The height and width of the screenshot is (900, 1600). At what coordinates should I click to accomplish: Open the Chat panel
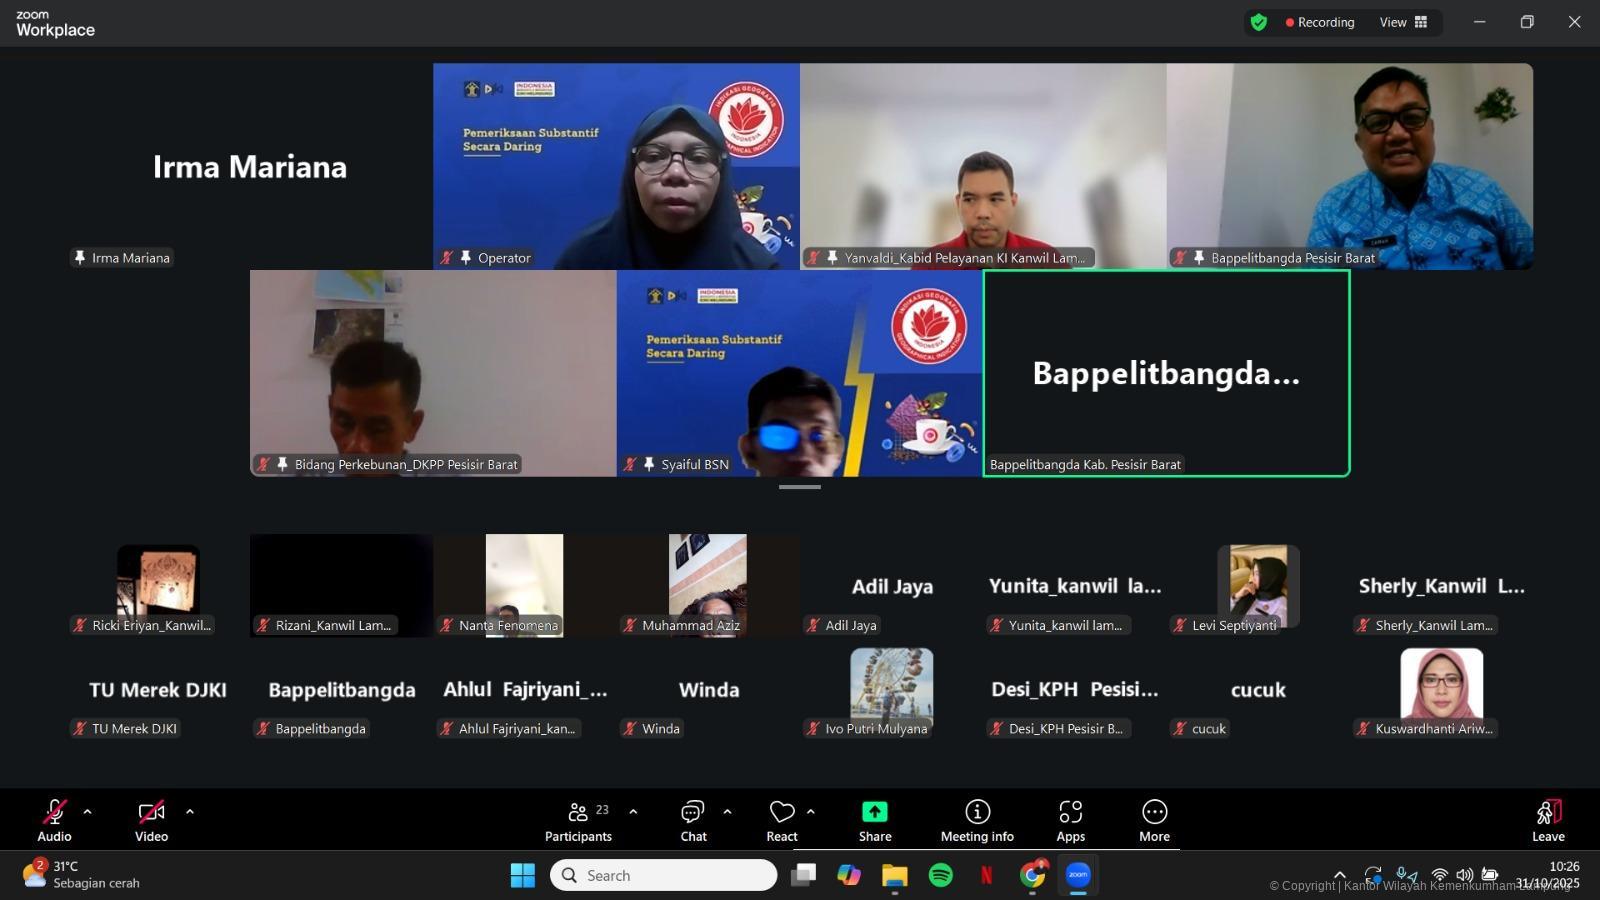click(693, 821)
